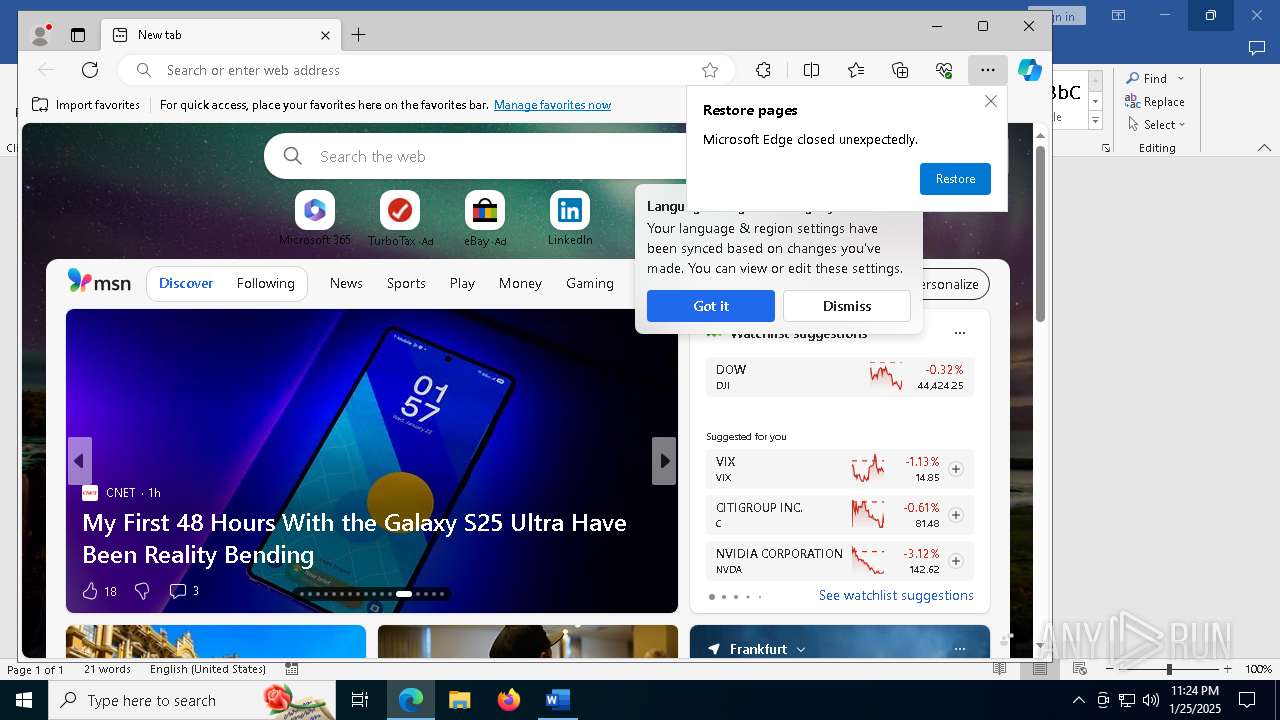Click Word zoom in plus button
Screen dimensions: 1280x720
click(x=1228, y=669)
